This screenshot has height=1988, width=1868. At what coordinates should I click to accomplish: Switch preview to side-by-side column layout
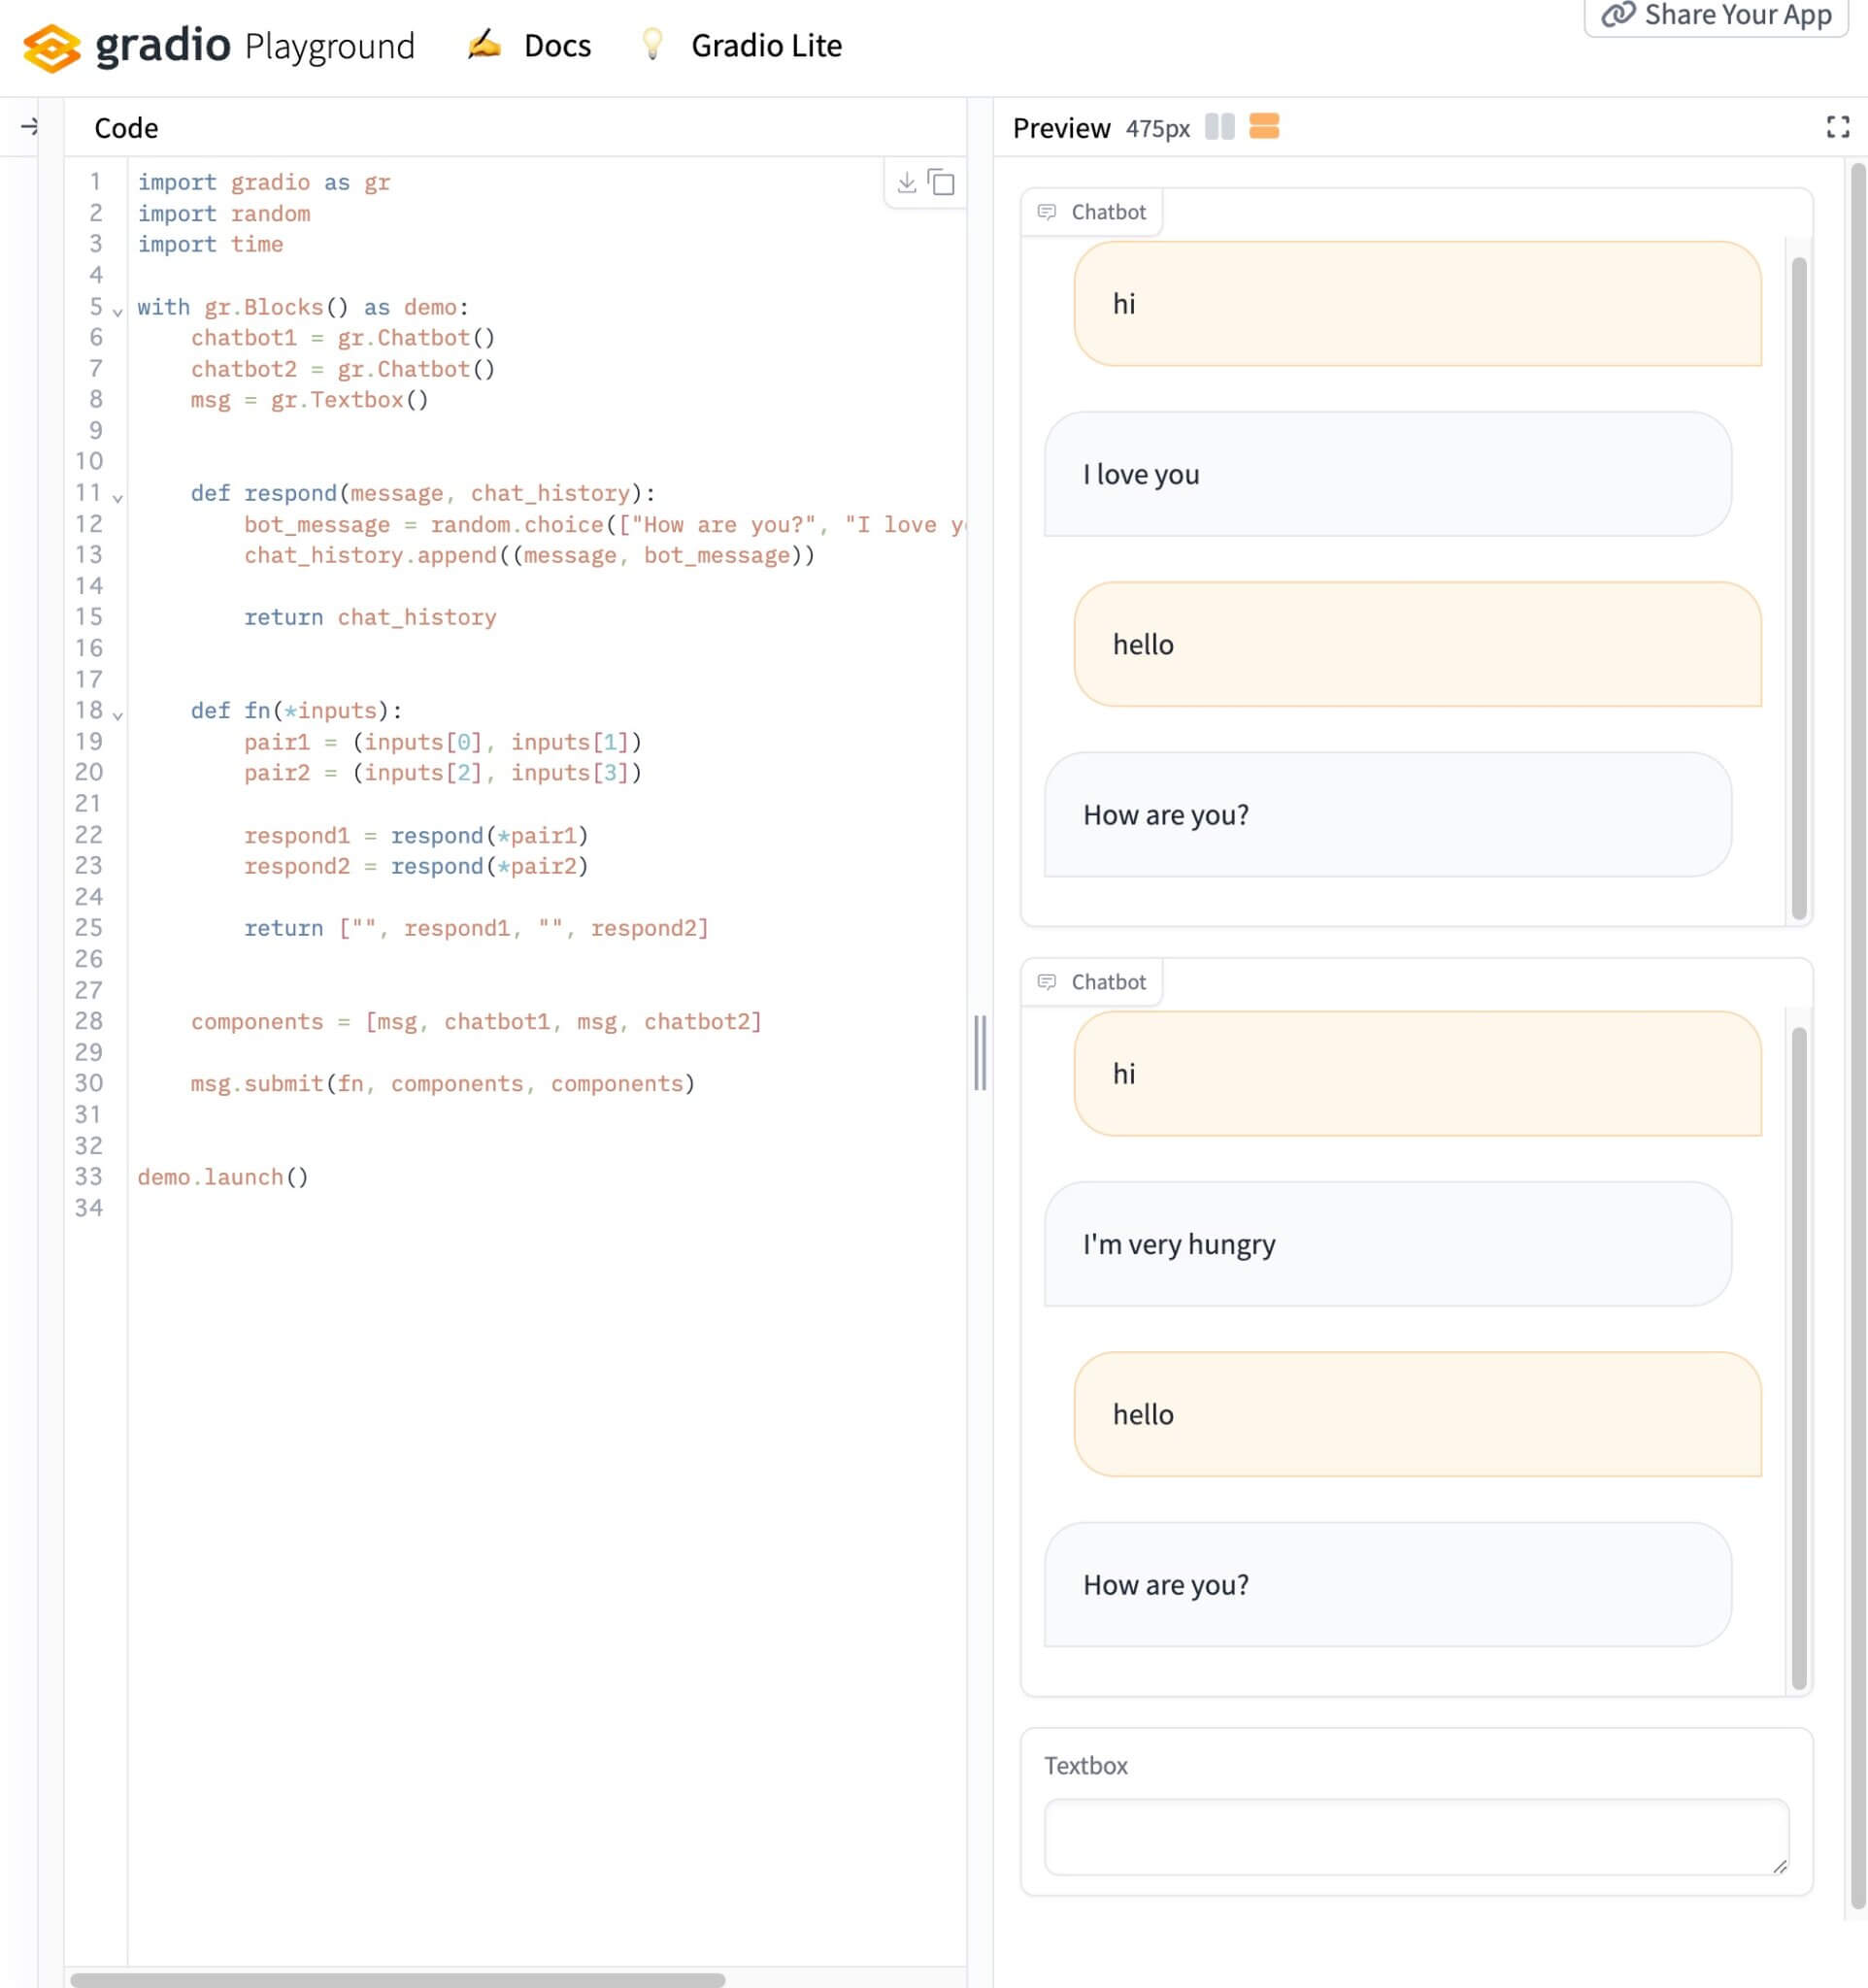point(1220,127)
